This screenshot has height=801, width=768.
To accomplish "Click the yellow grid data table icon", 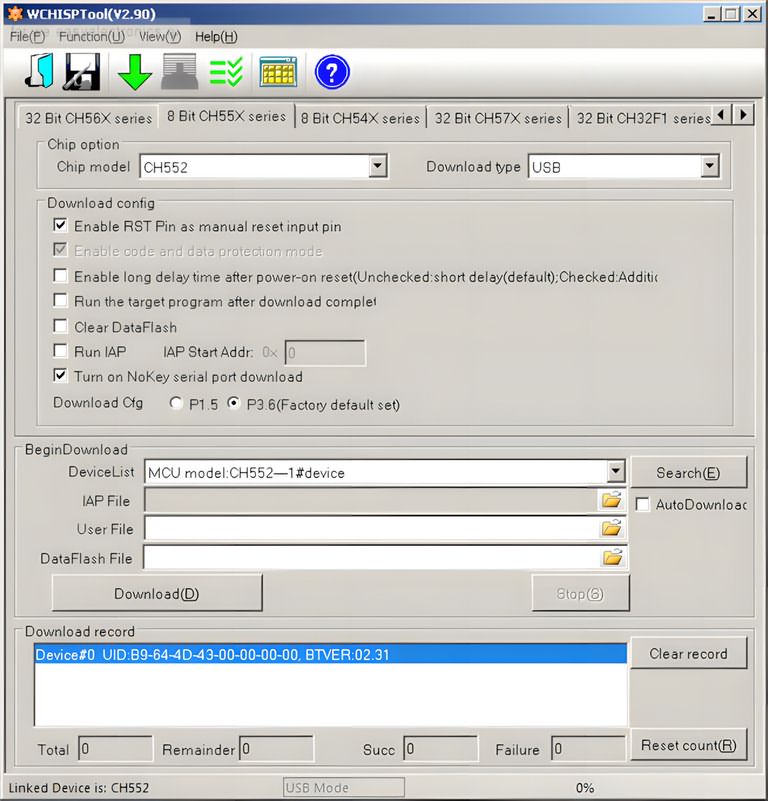I will (x=278, y=72).
